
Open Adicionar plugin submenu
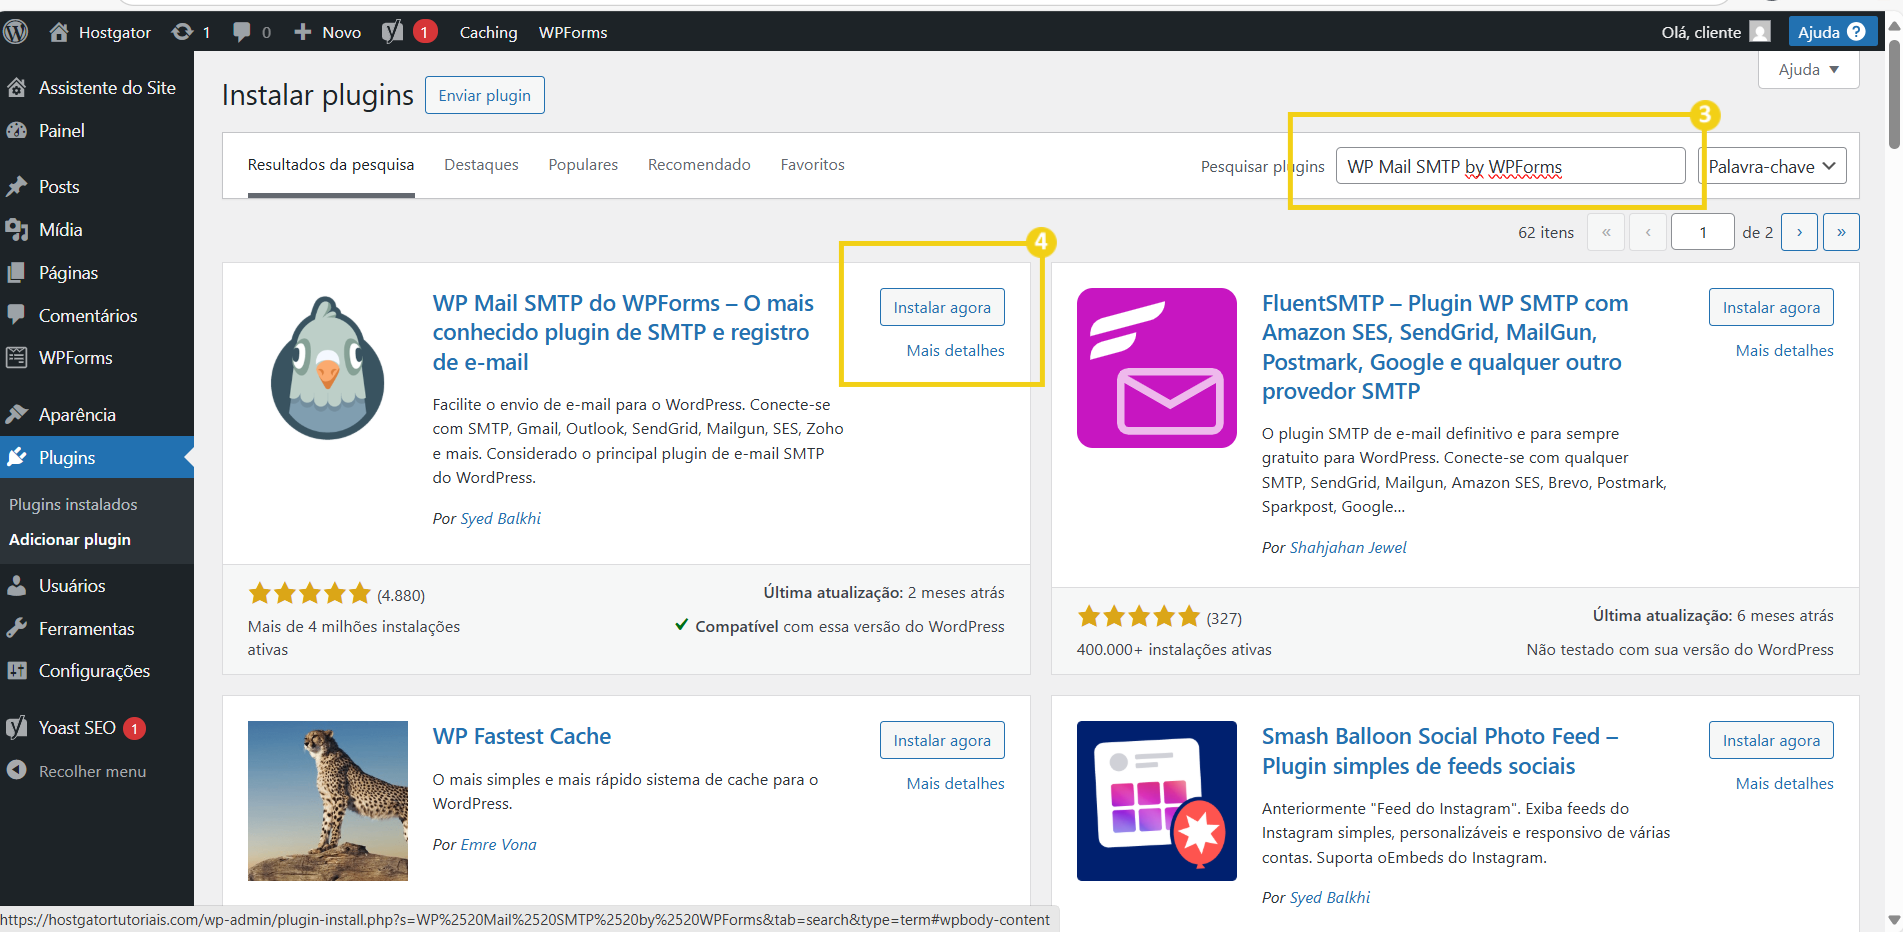coord(70,540)
